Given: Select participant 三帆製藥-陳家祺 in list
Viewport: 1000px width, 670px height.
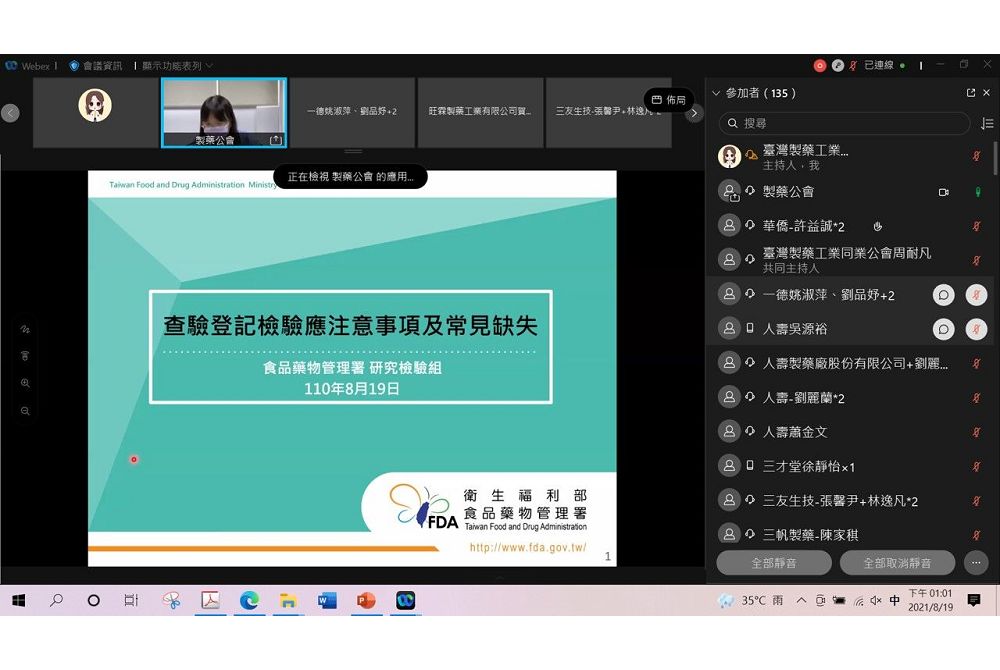Looking at the screenshot, I should pos(850,534).
